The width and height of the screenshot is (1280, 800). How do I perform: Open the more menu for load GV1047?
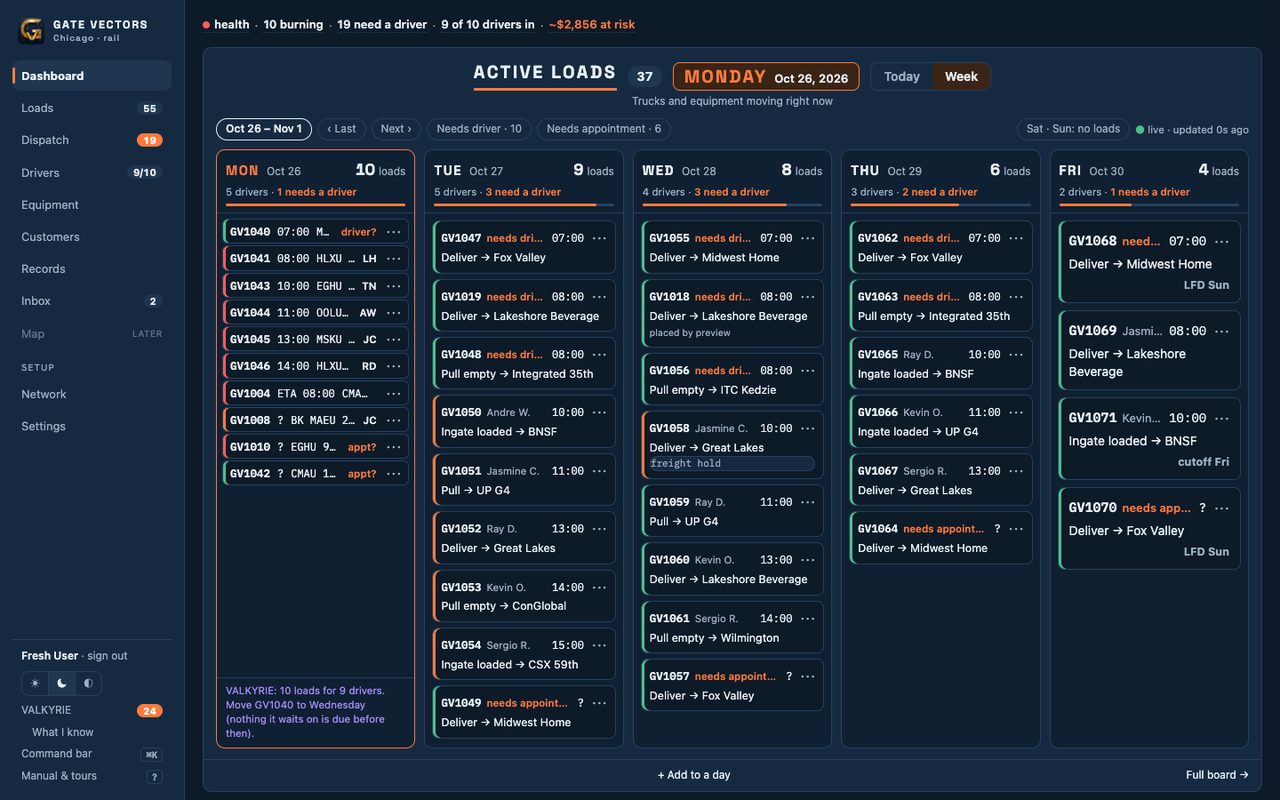pyautogui.click(x=599, y=238)
